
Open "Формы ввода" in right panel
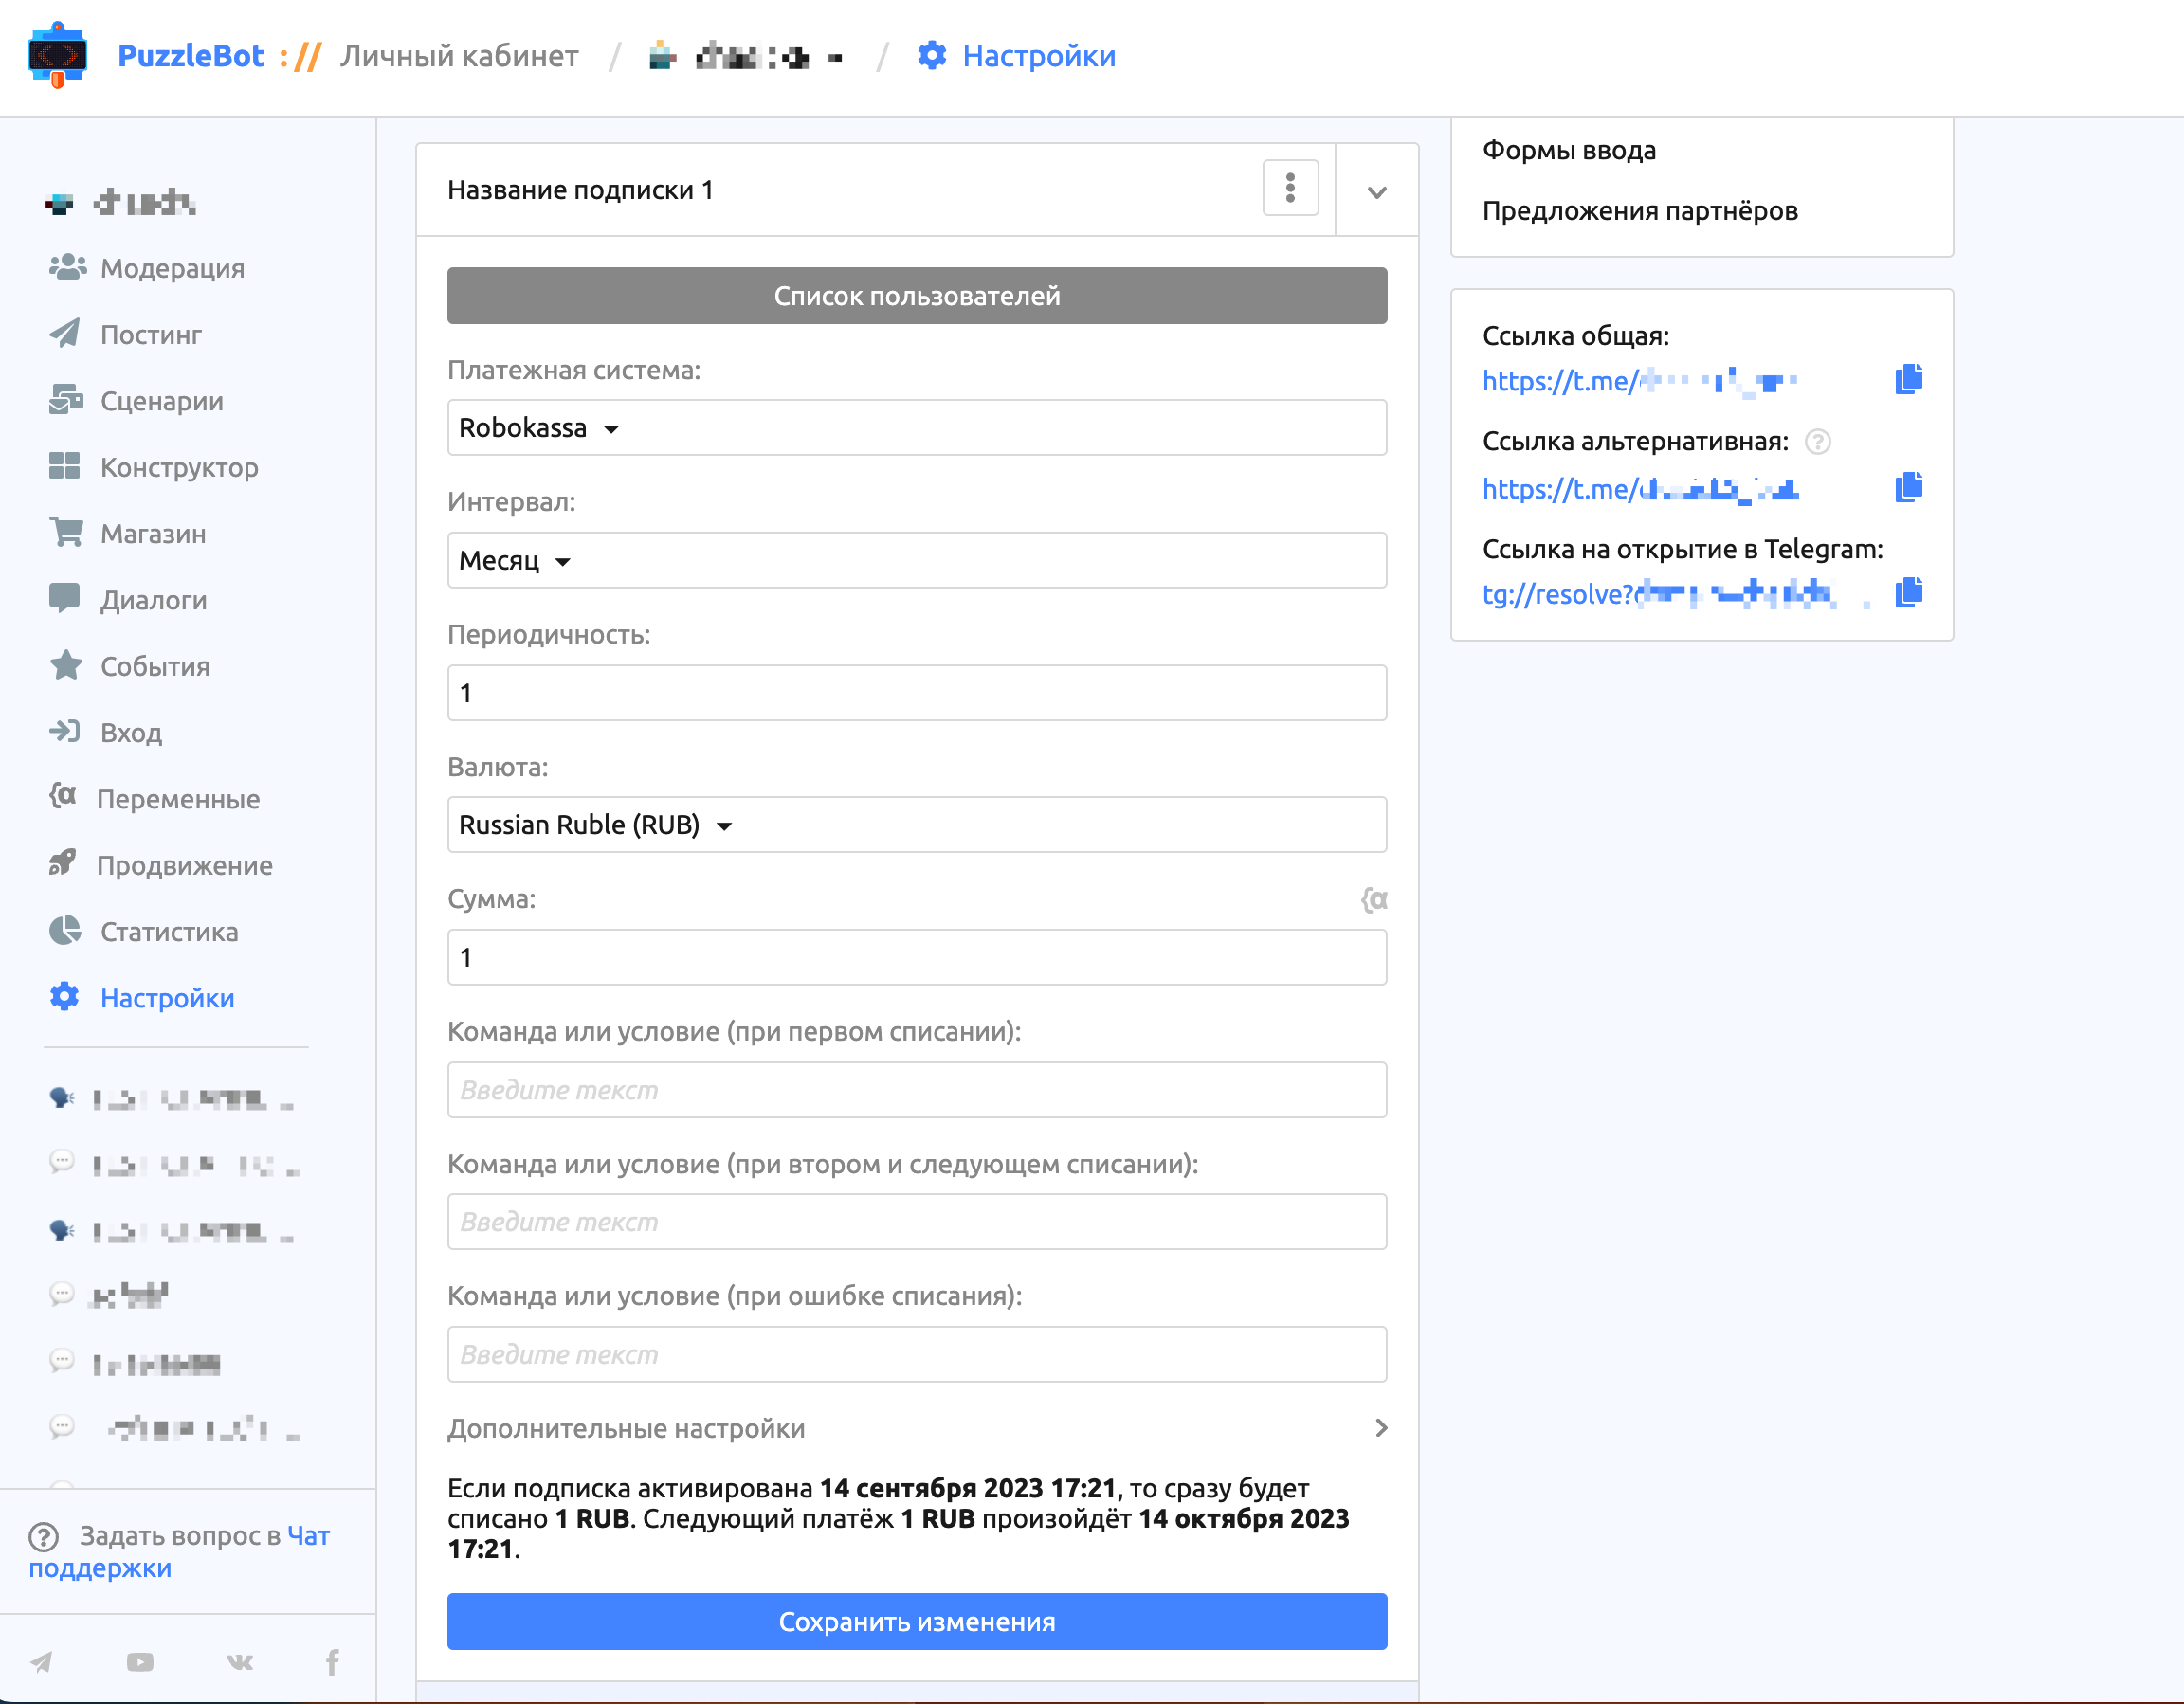pyautogui.click(x=1568, y=150)
